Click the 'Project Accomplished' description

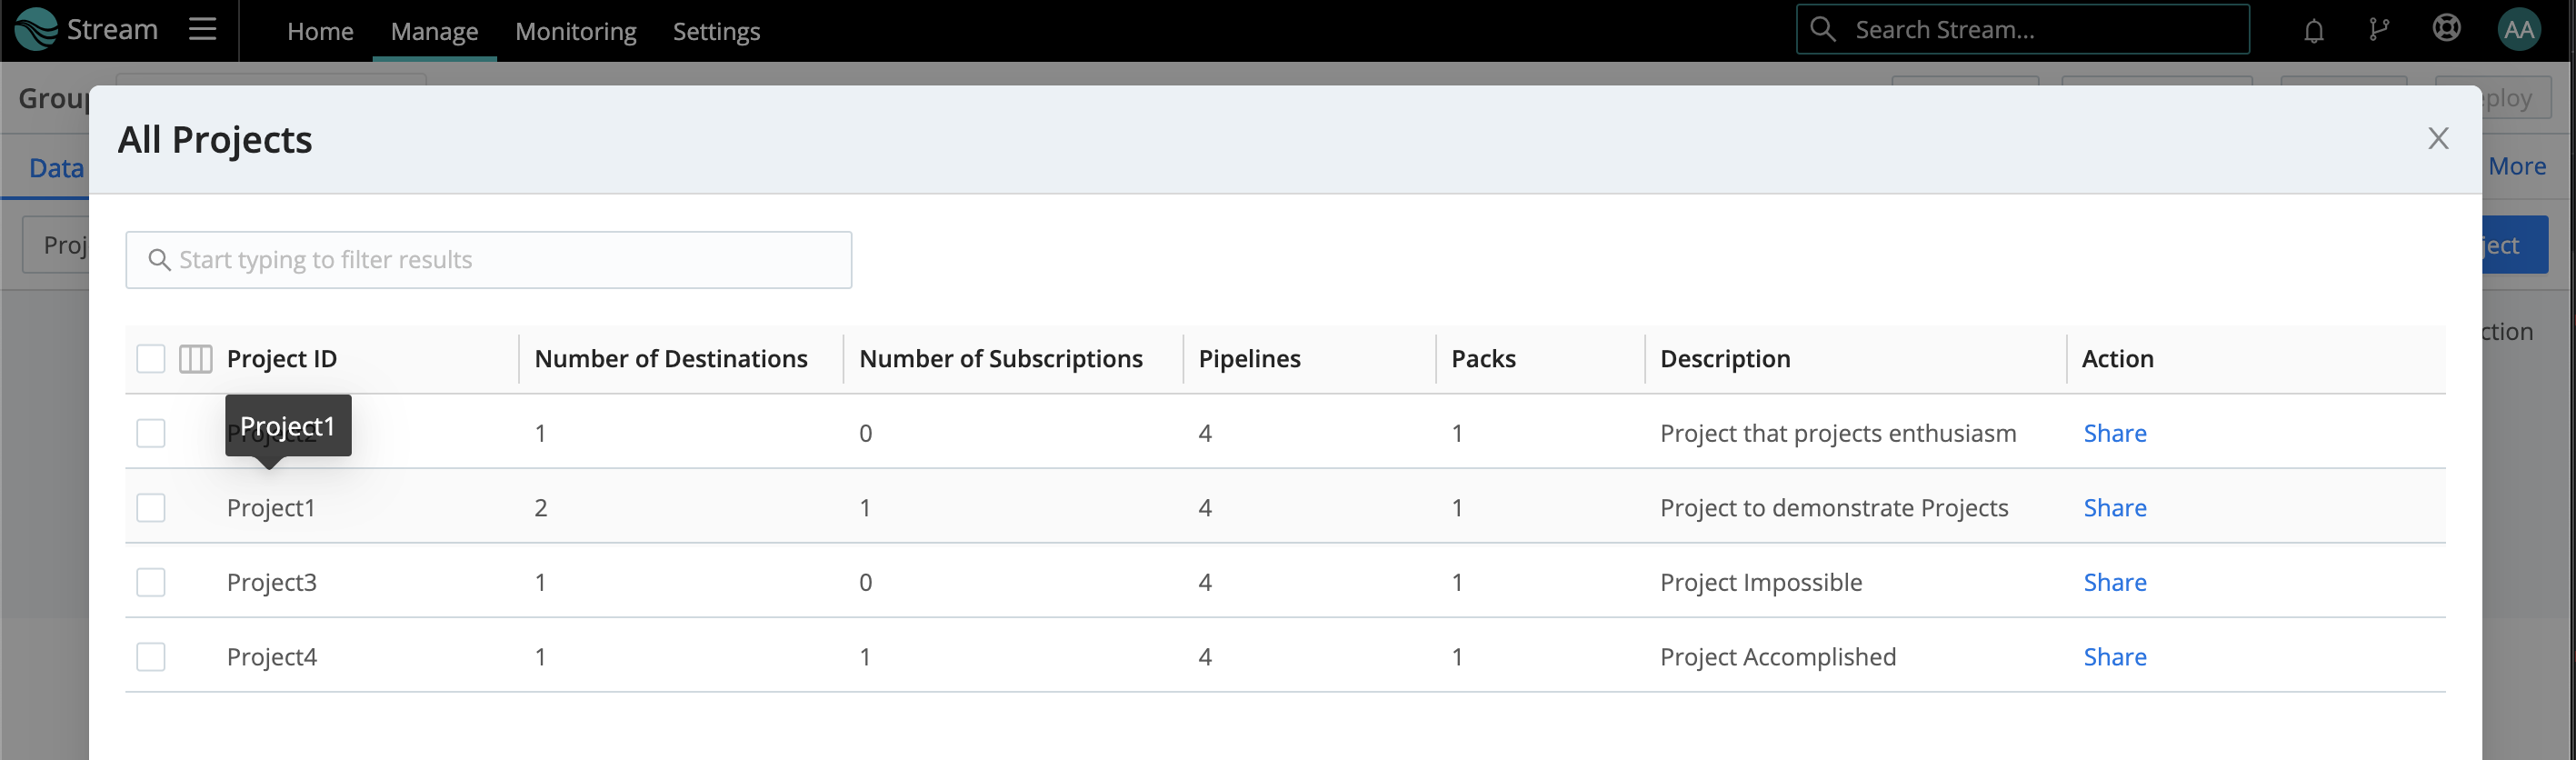[1778, 657]
